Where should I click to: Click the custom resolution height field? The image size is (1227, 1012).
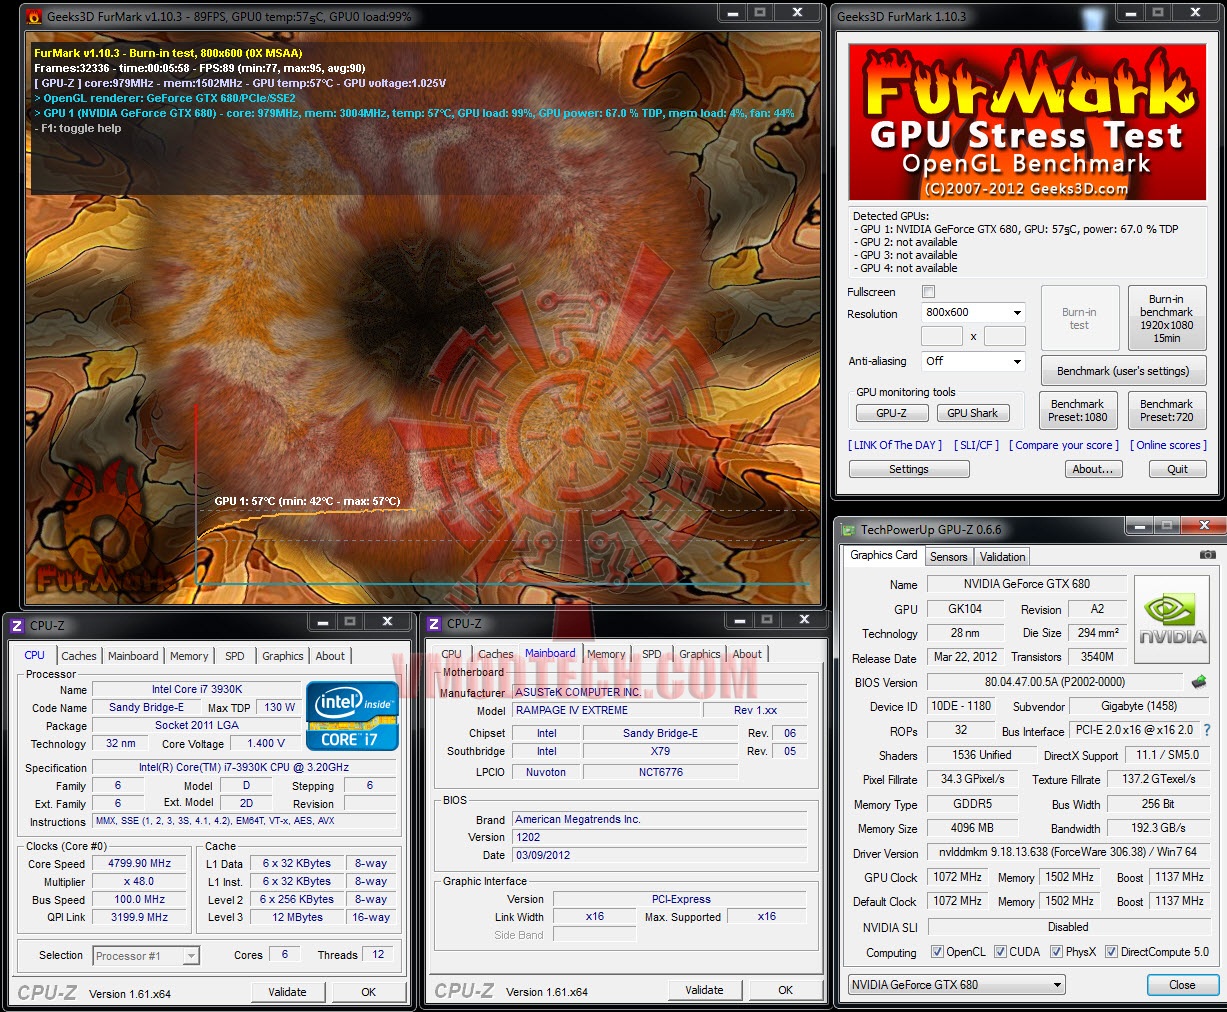(1005, 336)
